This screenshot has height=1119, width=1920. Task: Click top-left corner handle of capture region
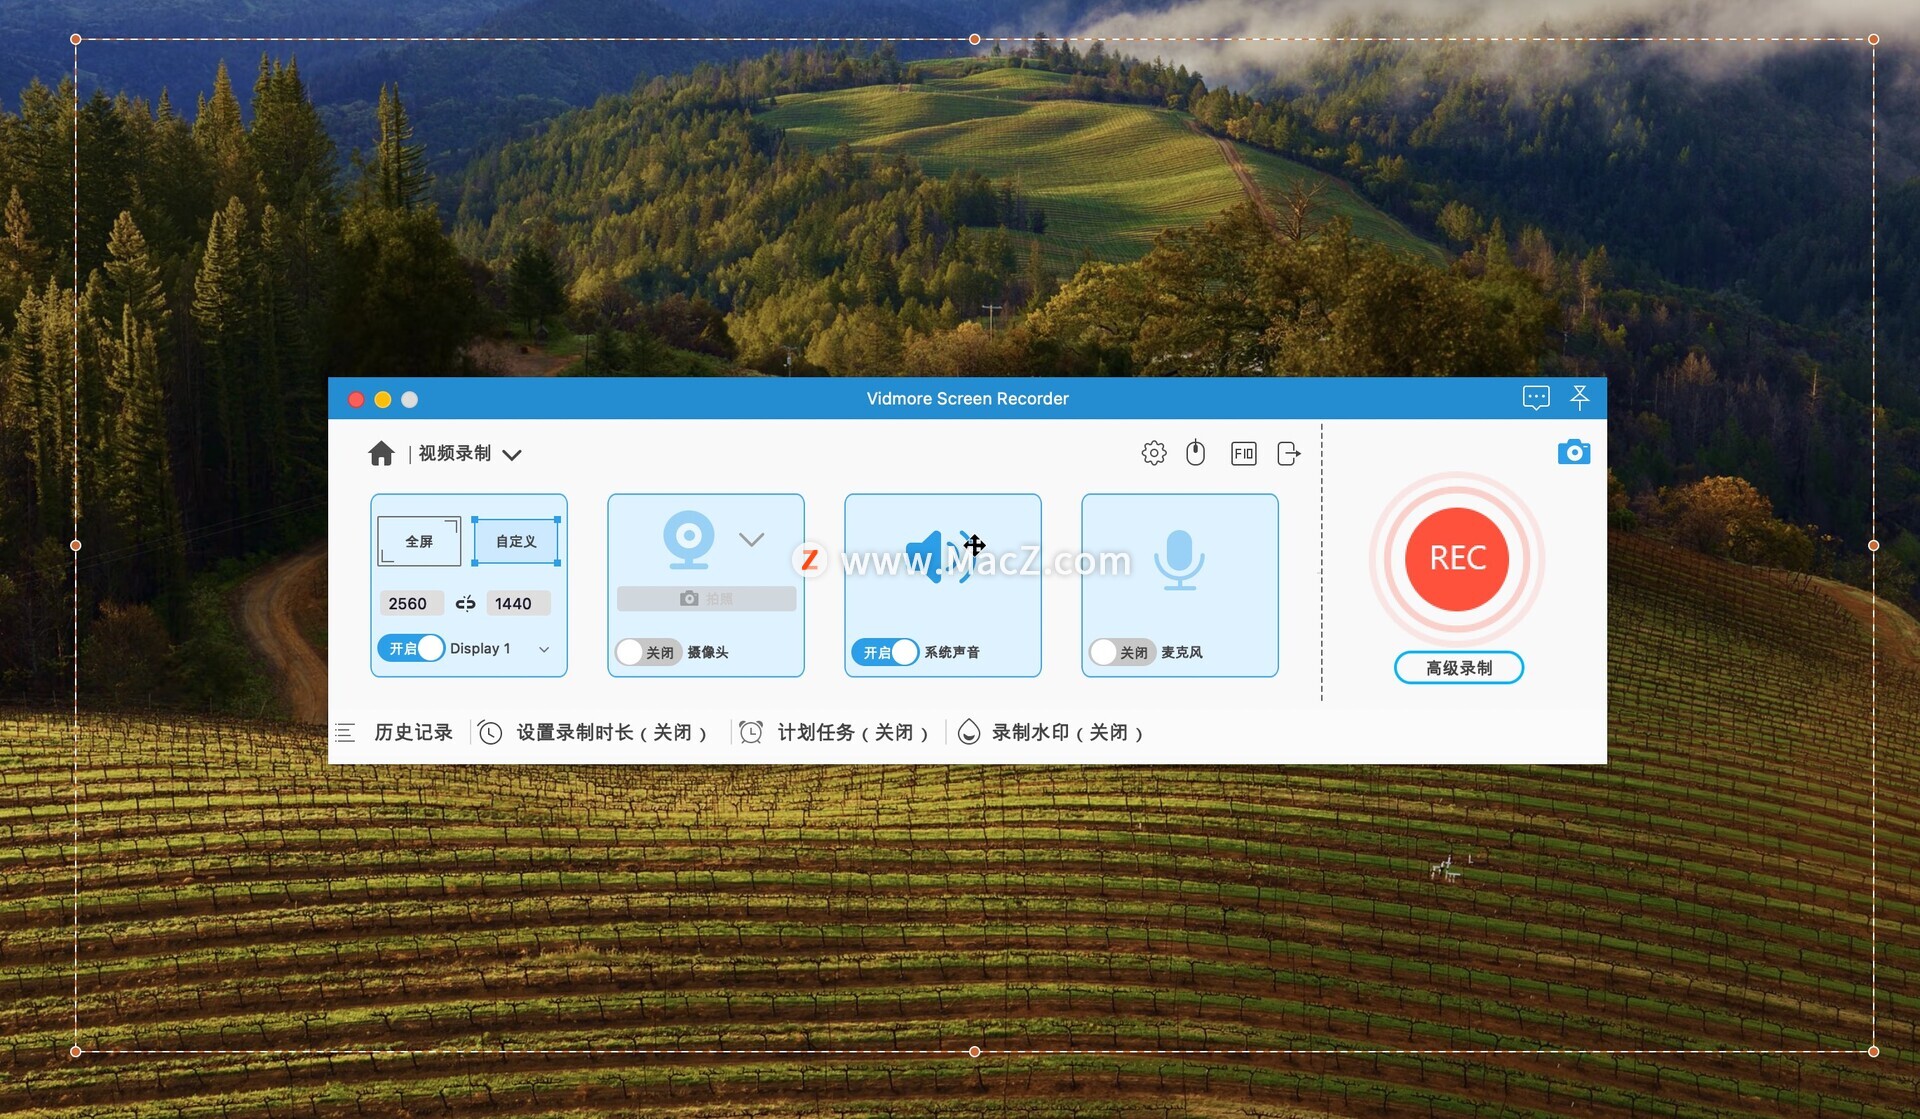[x=76, y=40]
